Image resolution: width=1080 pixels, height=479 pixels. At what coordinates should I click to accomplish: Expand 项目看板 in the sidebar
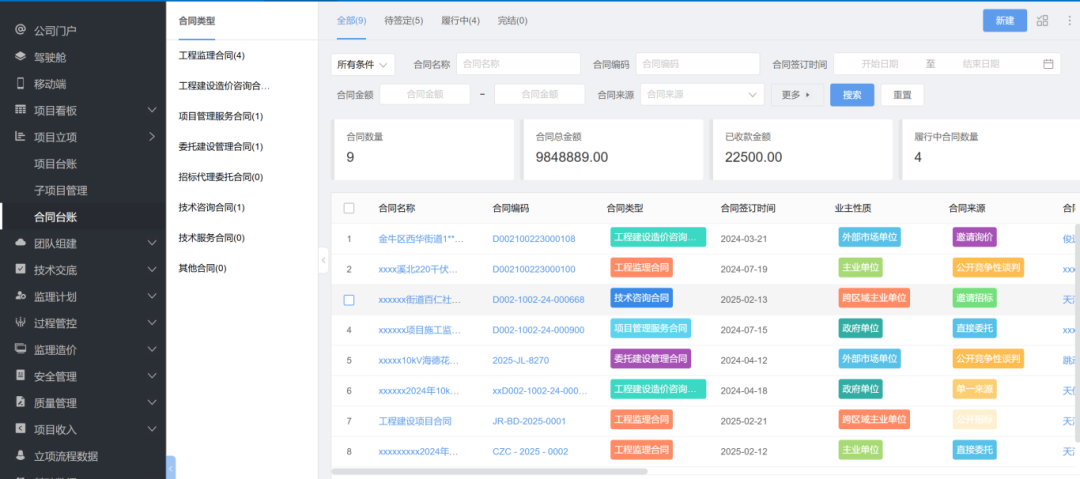(83, 110)
